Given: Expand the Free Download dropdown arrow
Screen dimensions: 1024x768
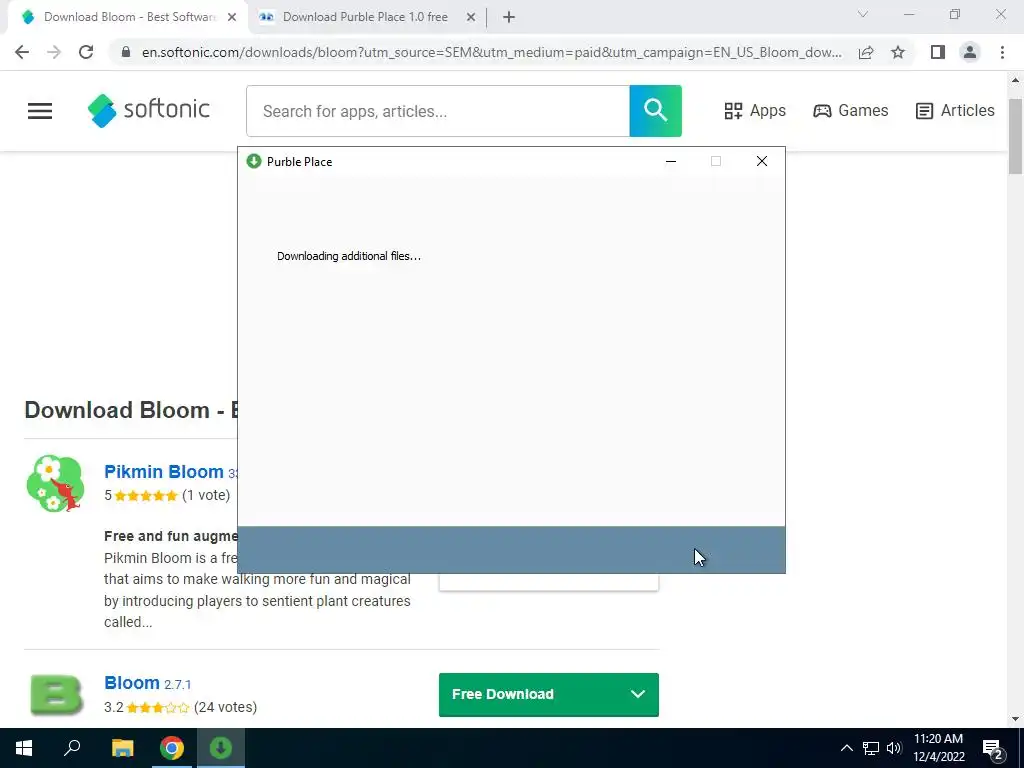Looking at the screenshot, I should pos(638,694).
